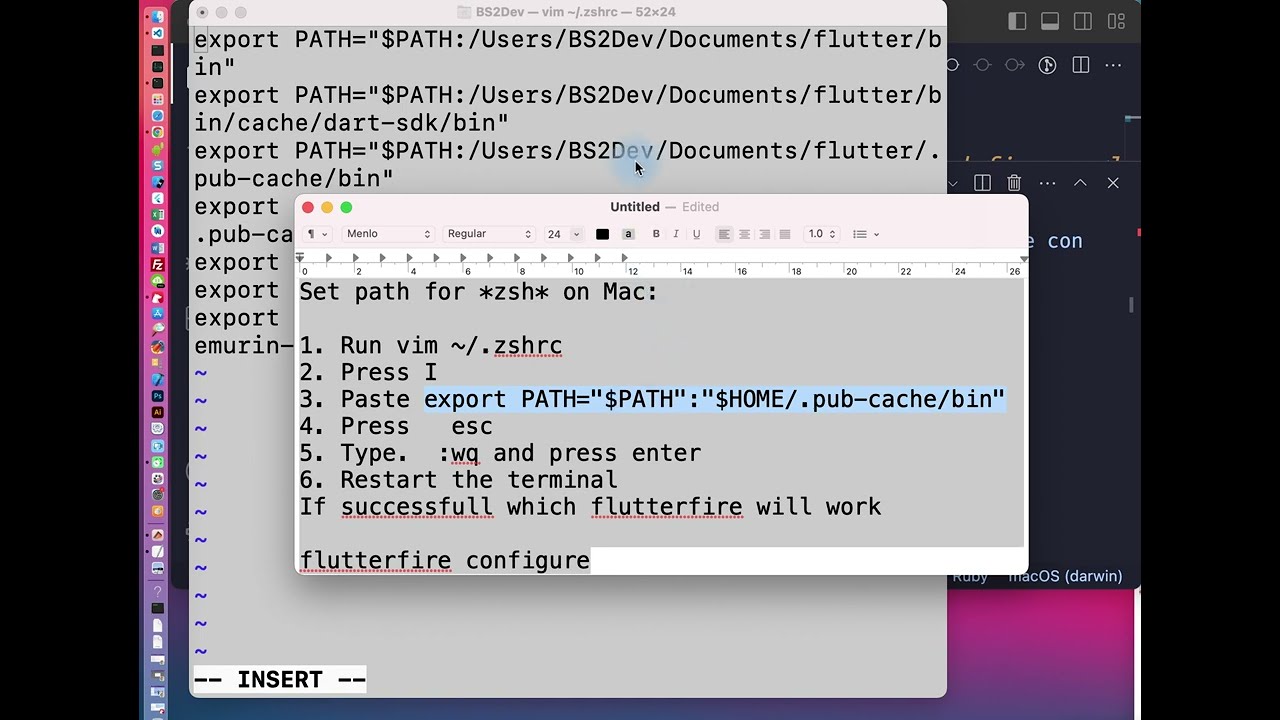Open the Regular typeface dropdown
This screenshot has width=1280, height=720.
[x=489, y=234]
